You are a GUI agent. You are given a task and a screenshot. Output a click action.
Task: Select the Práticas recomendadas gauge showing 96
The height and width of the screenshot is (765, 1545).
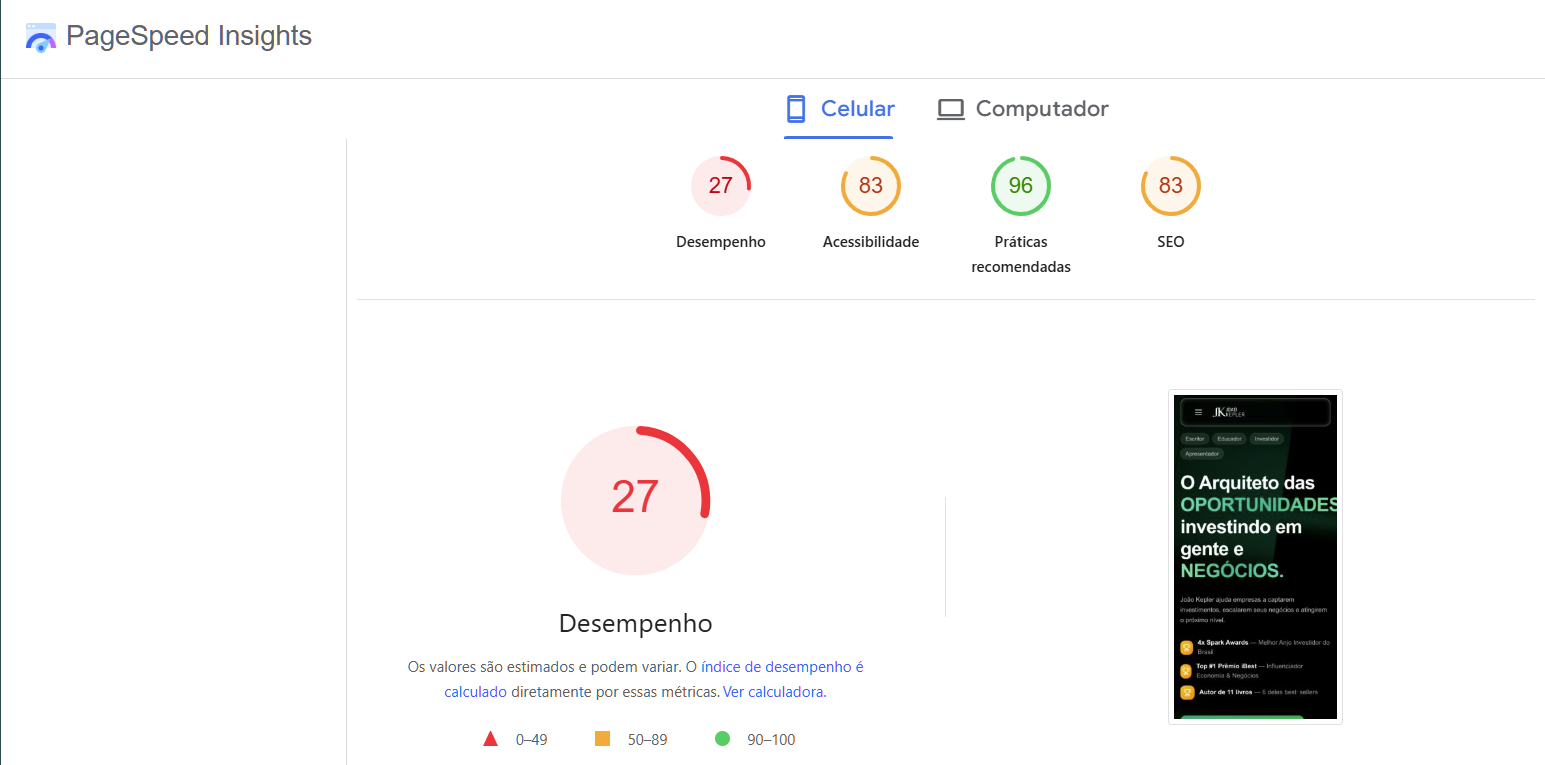tap(1020, 186)
